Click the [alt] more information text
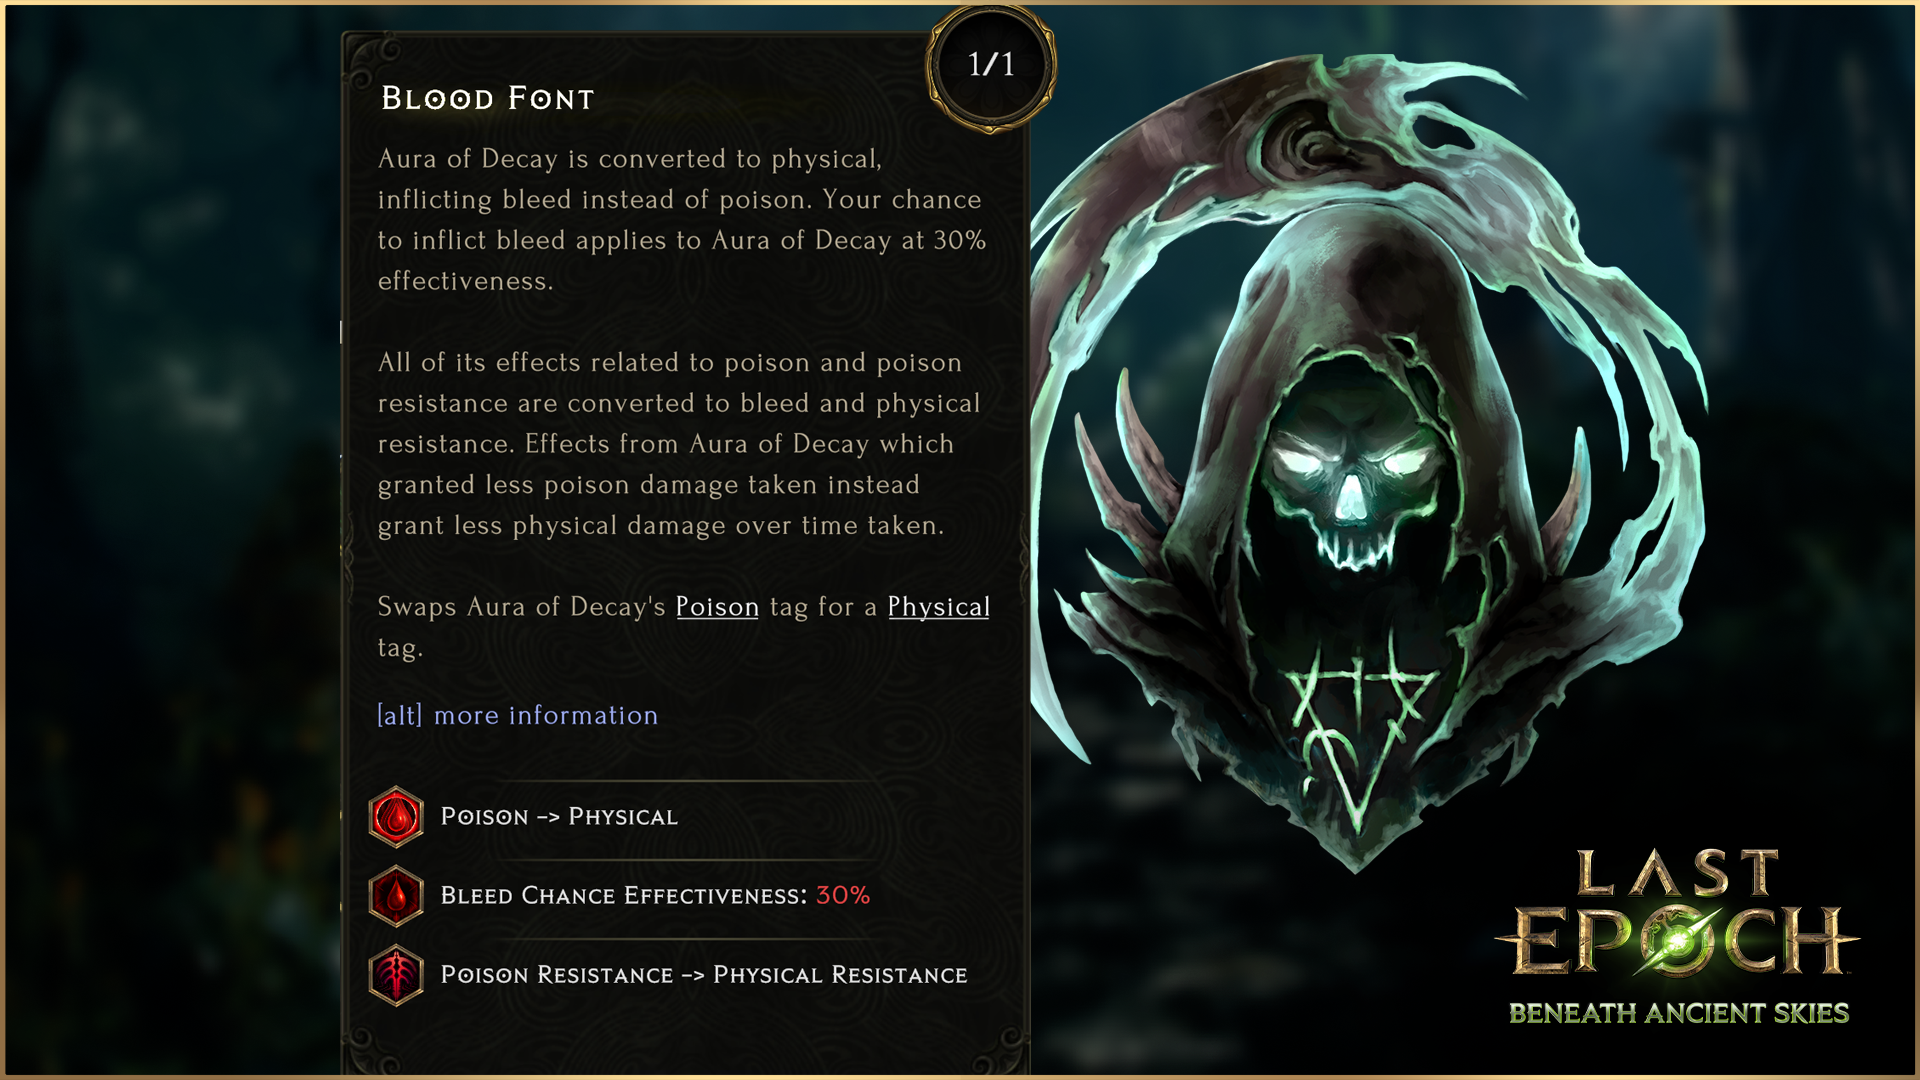The image size is (1920, 1080). click(x=517, y=715)
